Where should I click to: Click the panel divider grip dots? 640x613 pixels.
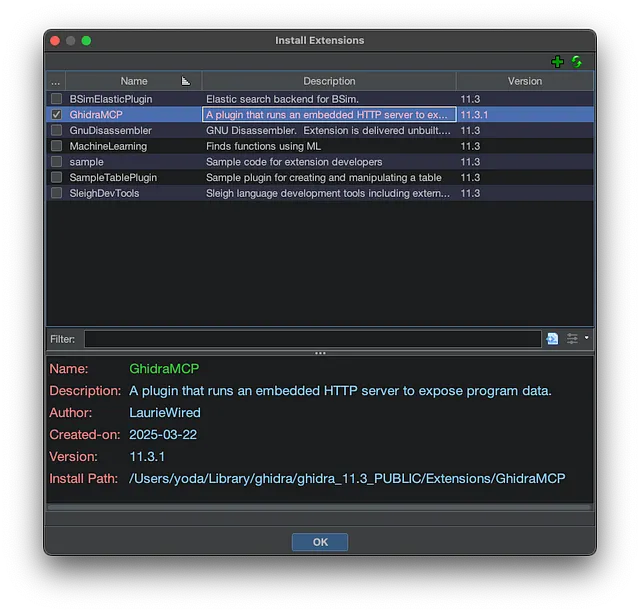coord(320,353)
